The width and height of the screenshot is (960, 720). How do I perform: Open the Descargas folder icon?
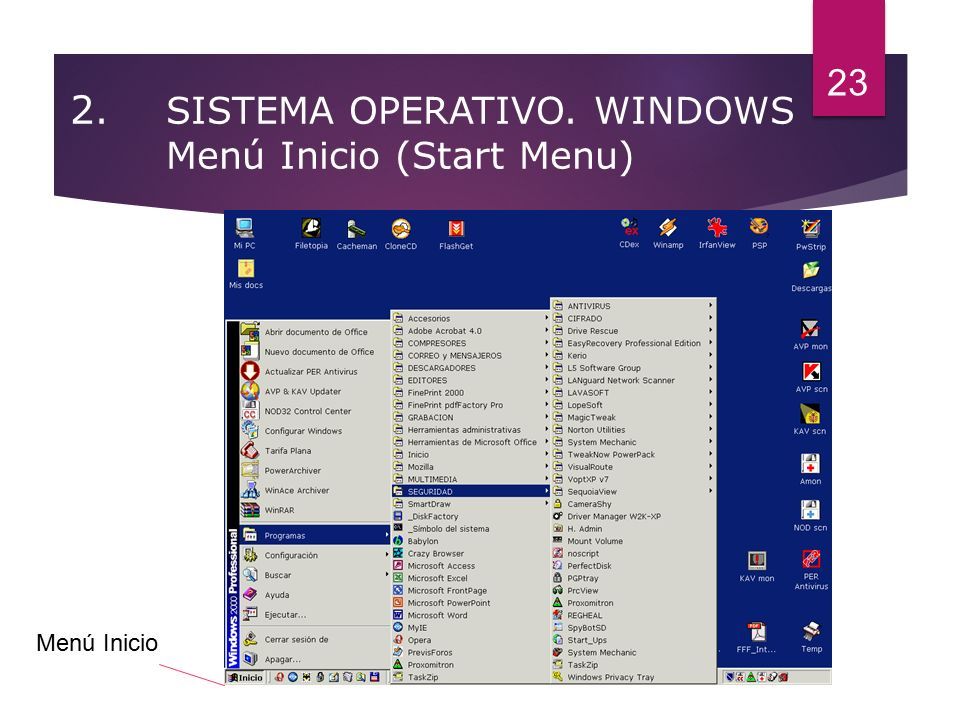click(811, 277)
